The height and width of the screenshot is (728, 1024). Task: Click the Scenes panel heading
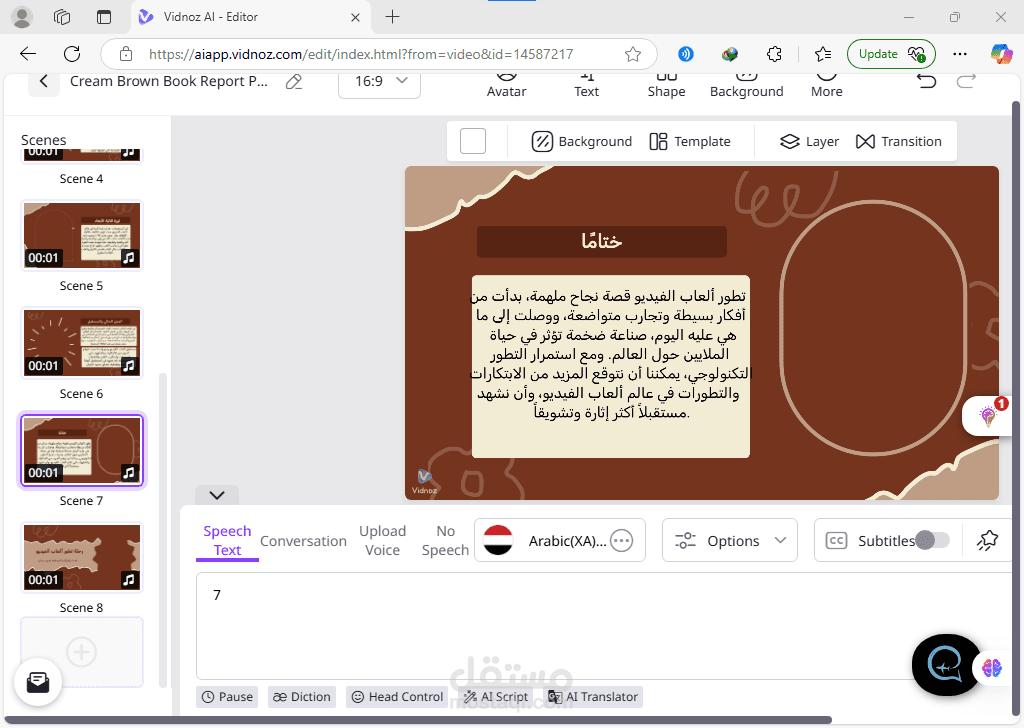(43, 140)
